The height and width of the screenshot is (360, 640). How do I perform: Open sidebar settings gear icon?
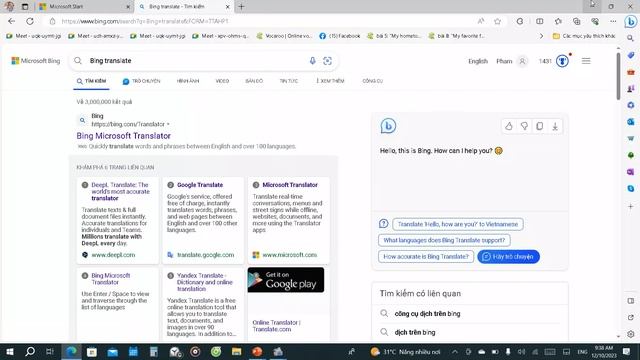coord(631,334)
